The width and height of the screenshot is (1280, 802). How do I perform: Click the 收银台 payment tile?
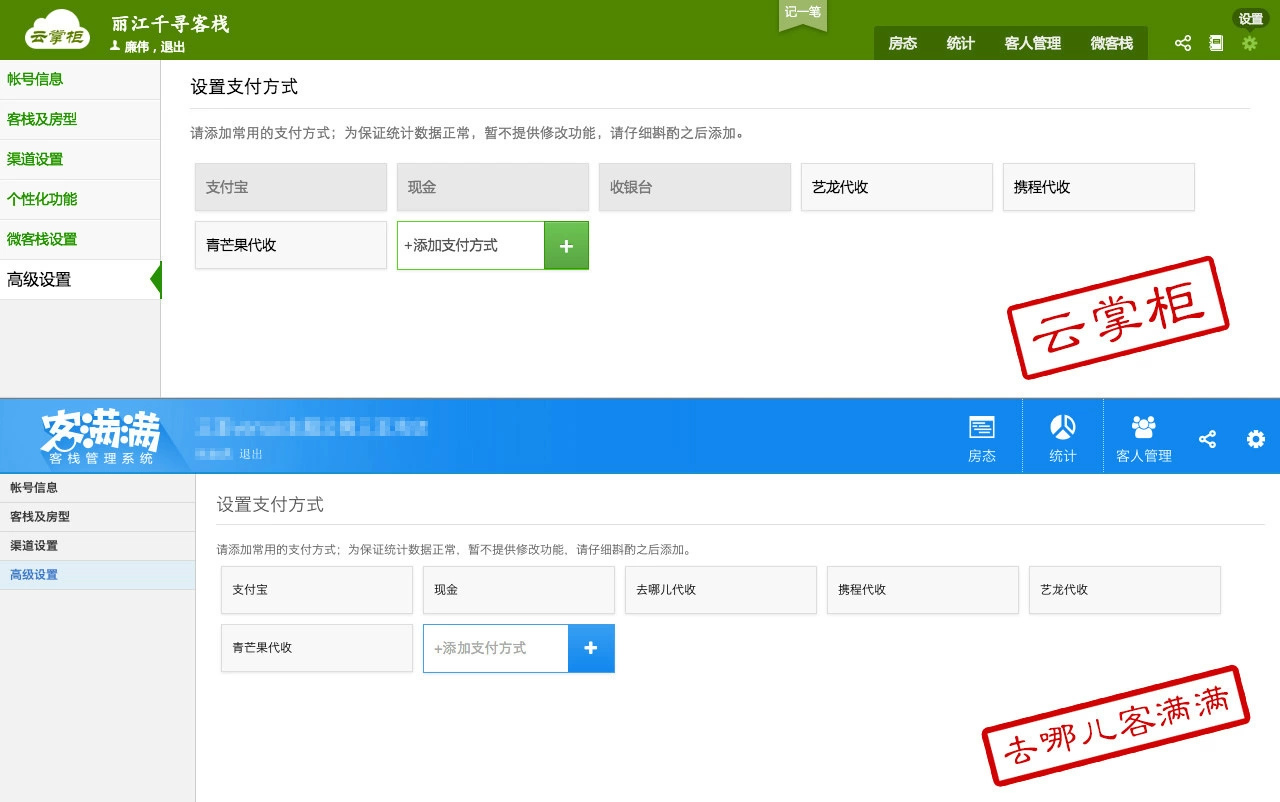pos(695,187)
